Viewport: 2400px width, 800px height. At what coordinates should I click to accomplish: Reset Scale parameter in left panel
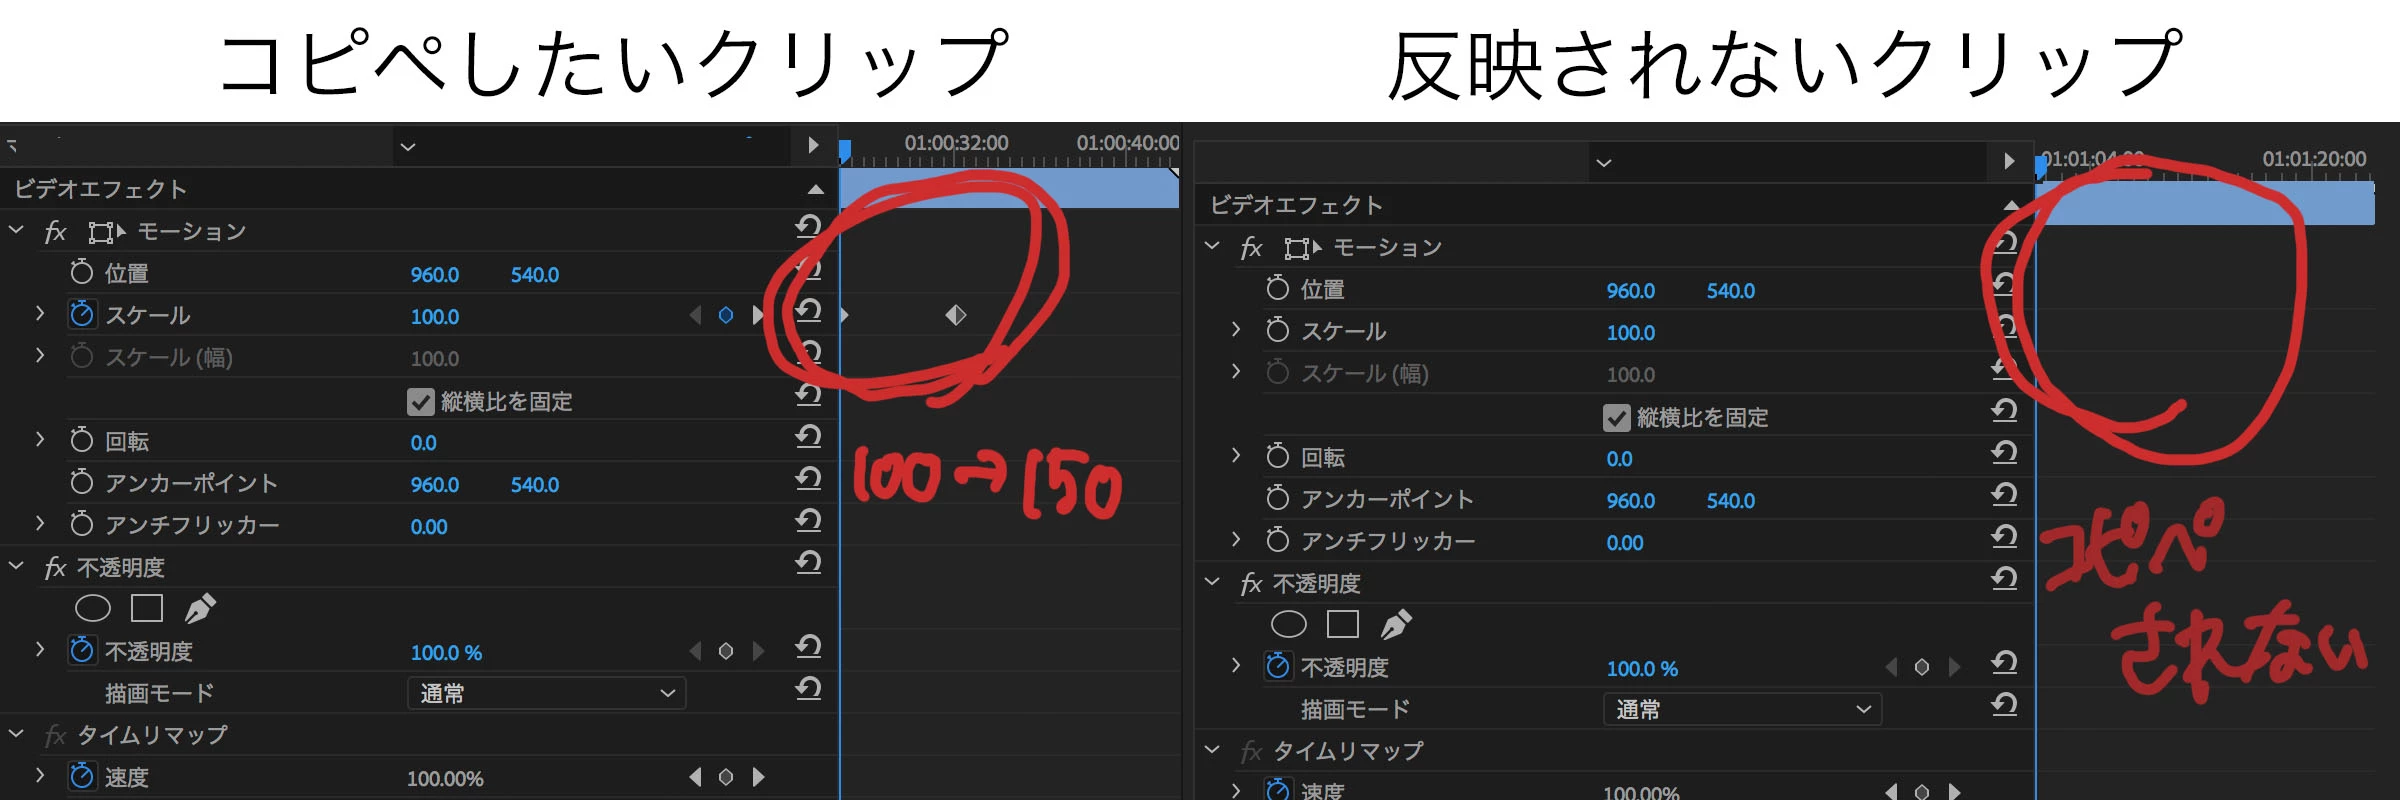(808, 312)
